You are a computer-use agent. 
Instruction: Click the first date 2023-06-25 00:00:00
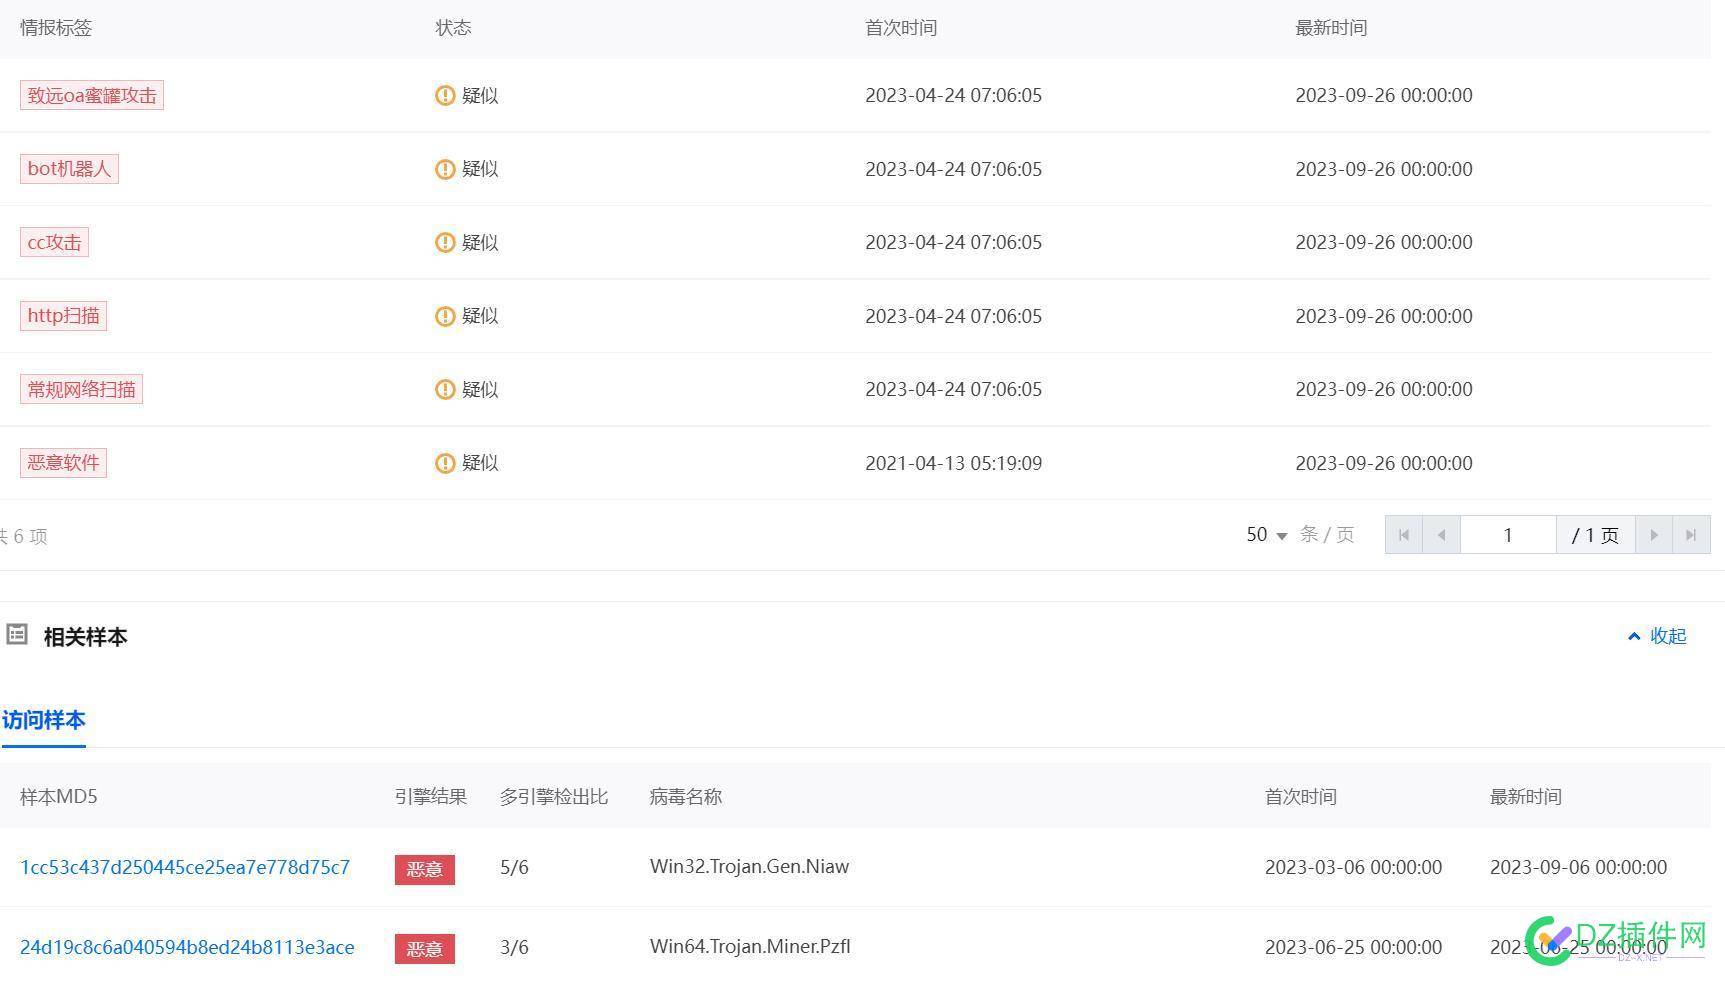click(1354, 947)
